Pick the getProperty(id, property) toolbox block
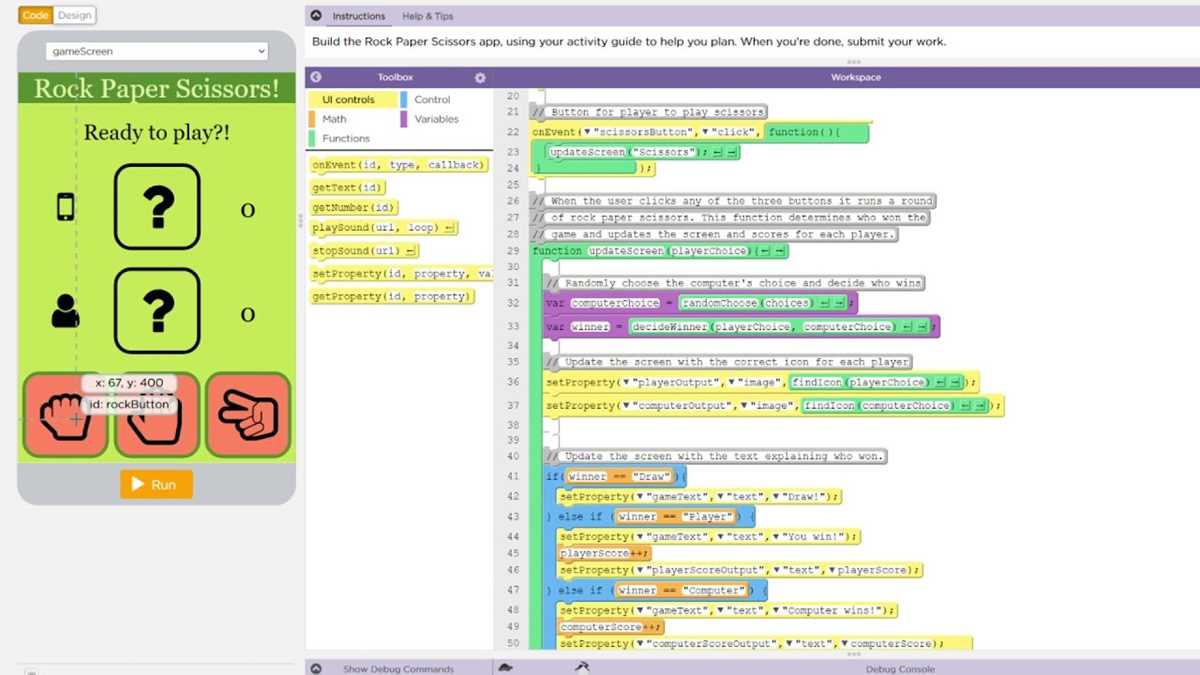Viewport: 1200px width, 675px height. 391,297
